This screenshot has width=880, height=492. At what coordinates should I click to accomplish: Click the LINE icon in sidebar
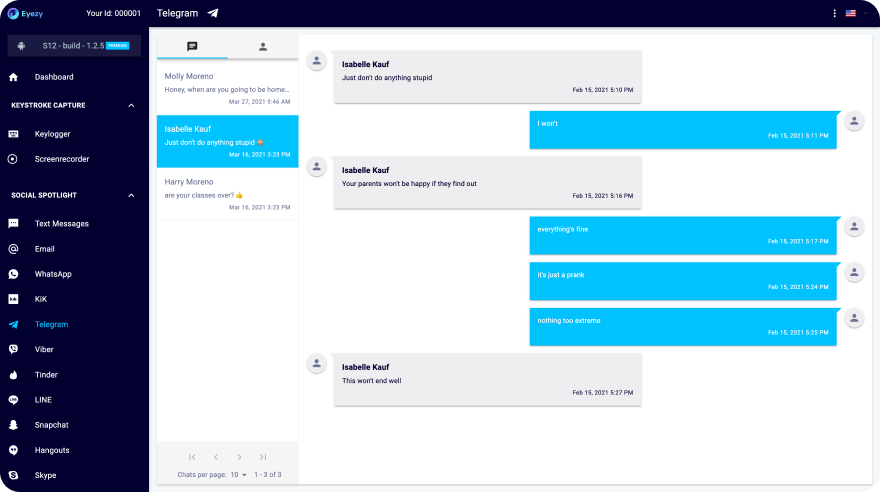tap(13, 399)
